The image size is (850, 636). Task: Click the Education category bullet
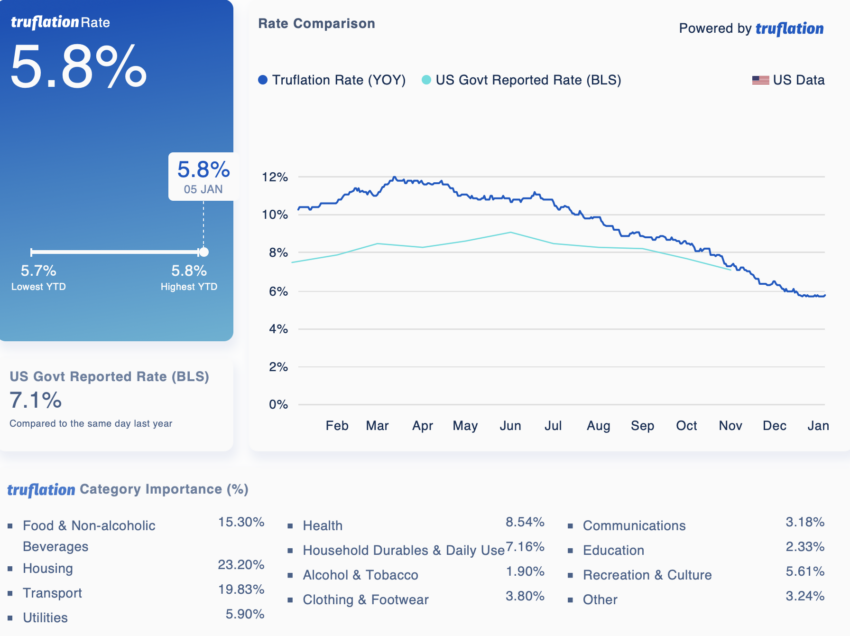[570, 550]
